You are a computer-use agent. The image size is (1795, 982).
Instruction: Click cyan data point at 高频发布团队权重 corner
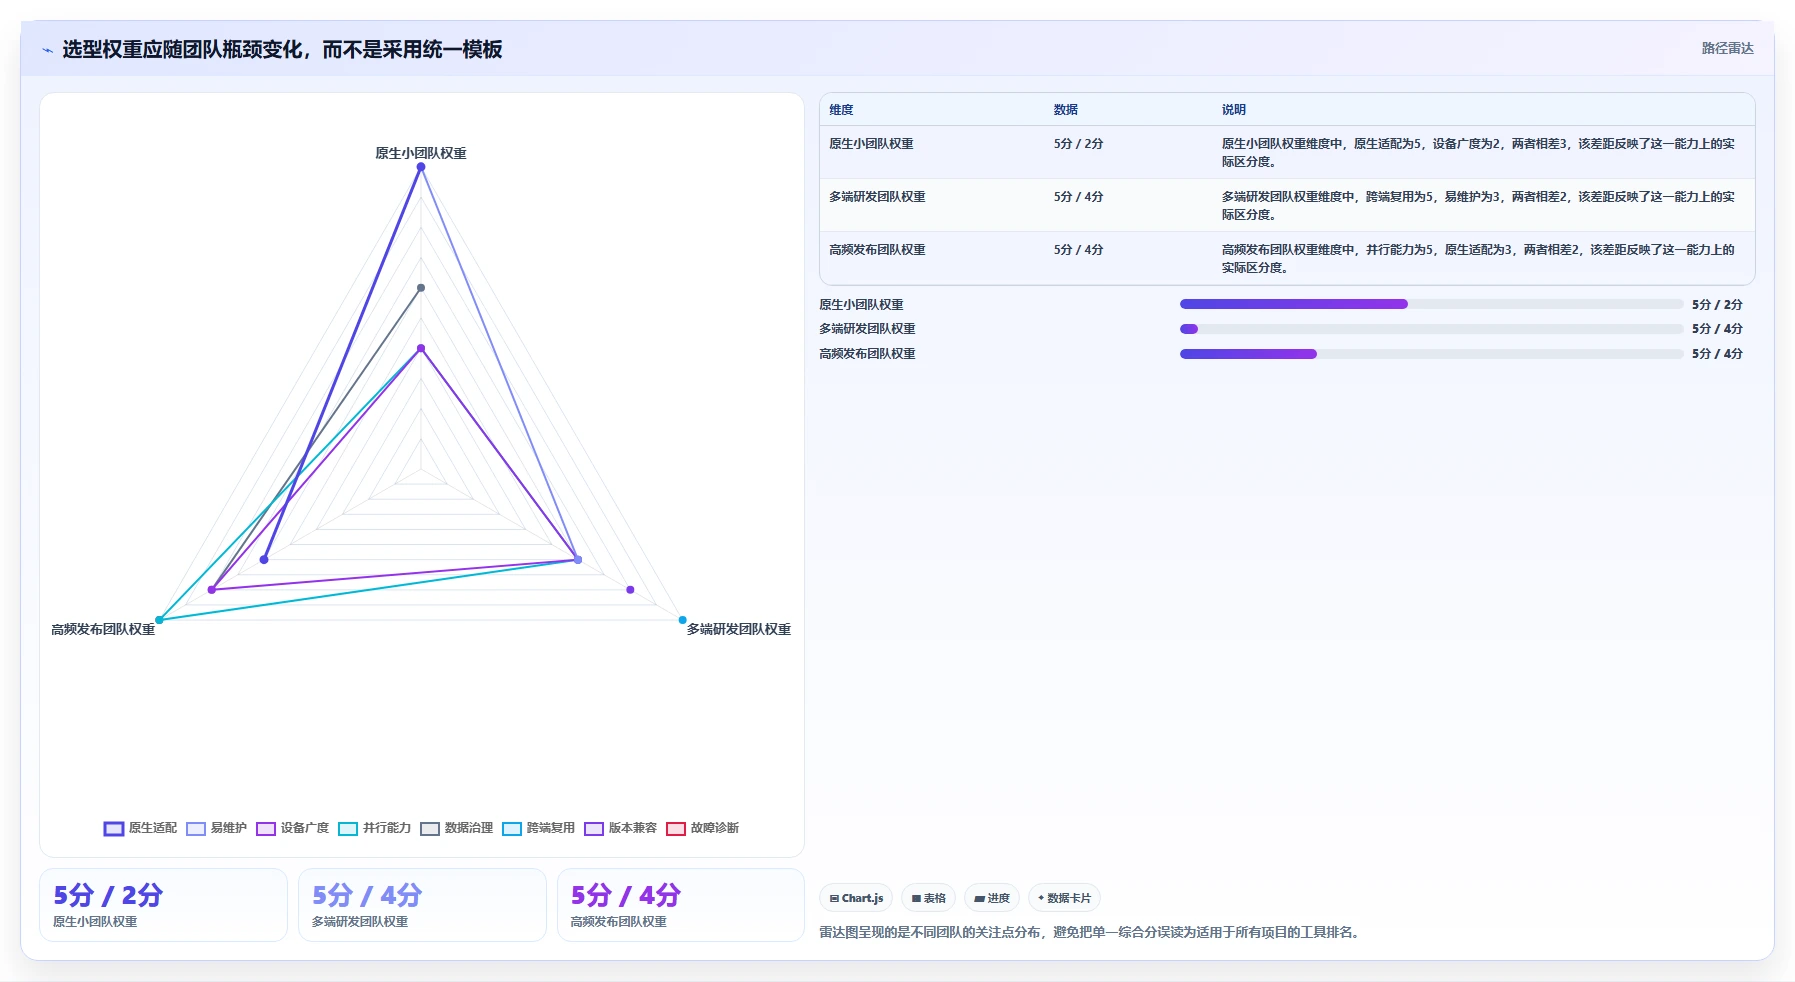point(159,620)
